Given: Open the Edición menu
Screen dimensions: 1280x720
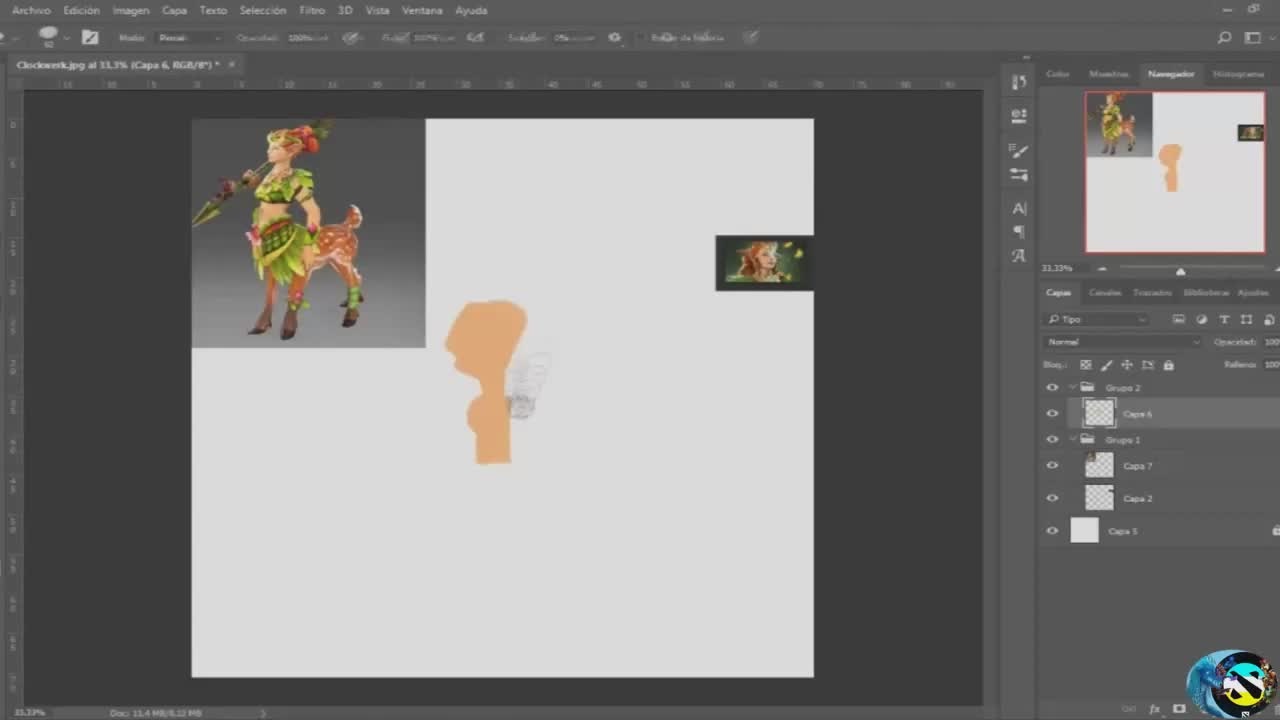Looking at the screenshot, I should [81, 10].
